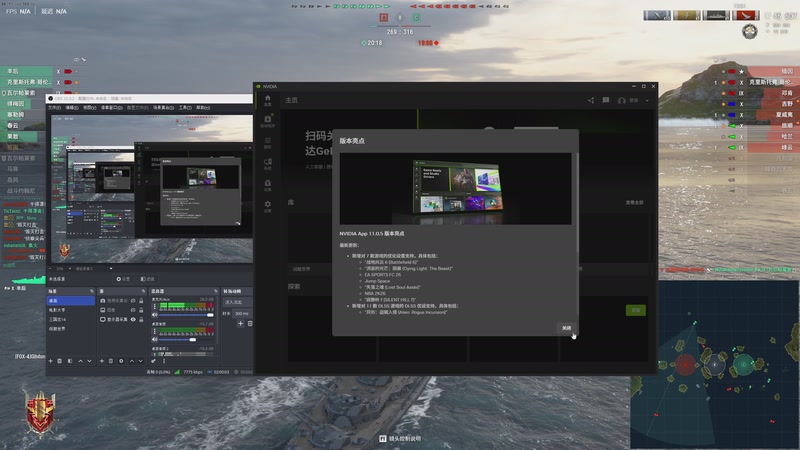The image size is (800, 450).
Task: Open the mixer panel options dots menu
Action: (164, 361)
